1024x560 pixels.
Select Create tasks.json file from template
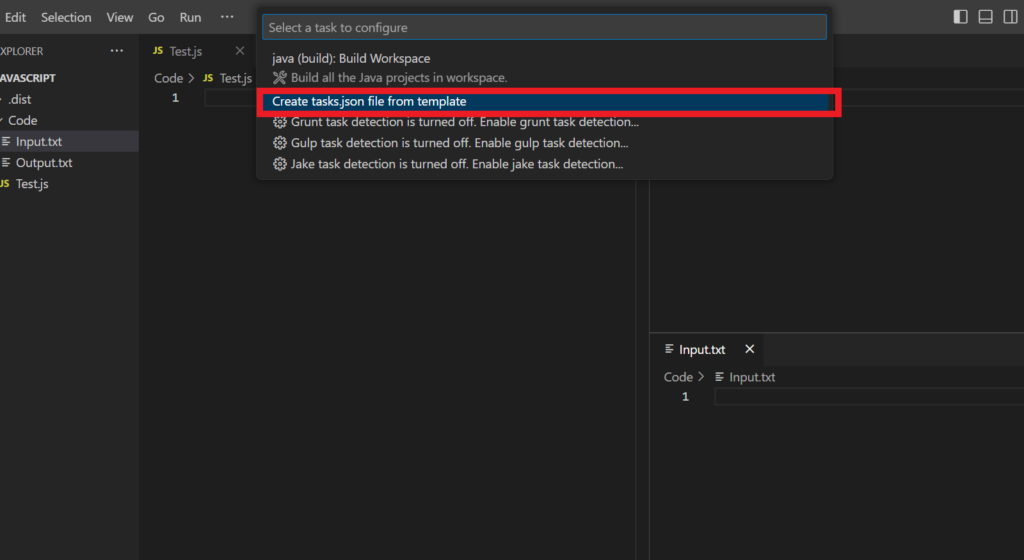[369, 101]
